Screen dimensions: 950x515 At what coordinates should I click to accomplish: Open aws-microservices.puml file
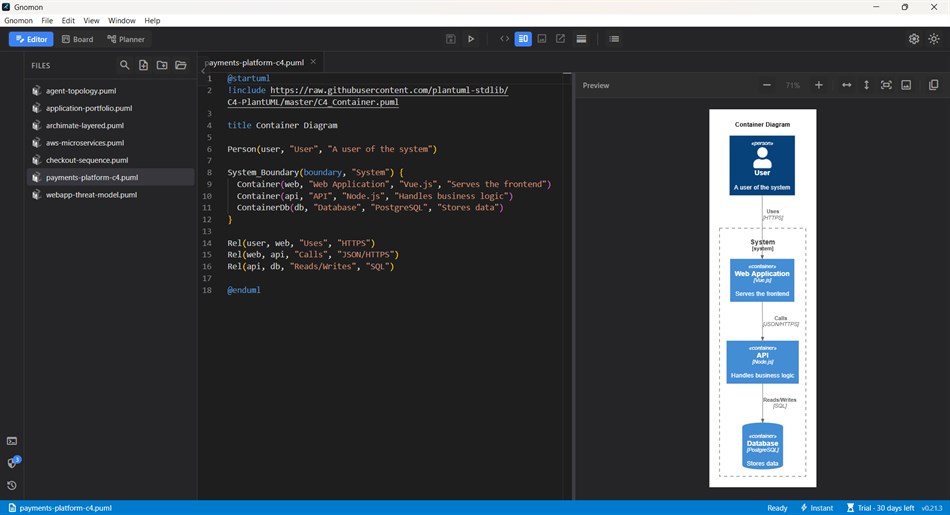tap(111, 143)
